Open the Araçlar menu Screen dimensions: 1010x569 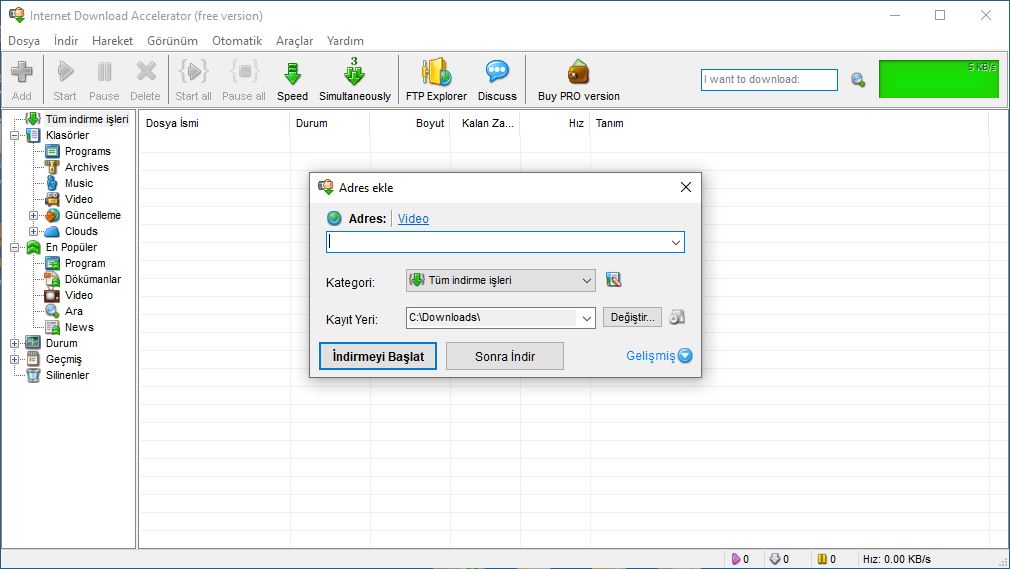(294, 41)
